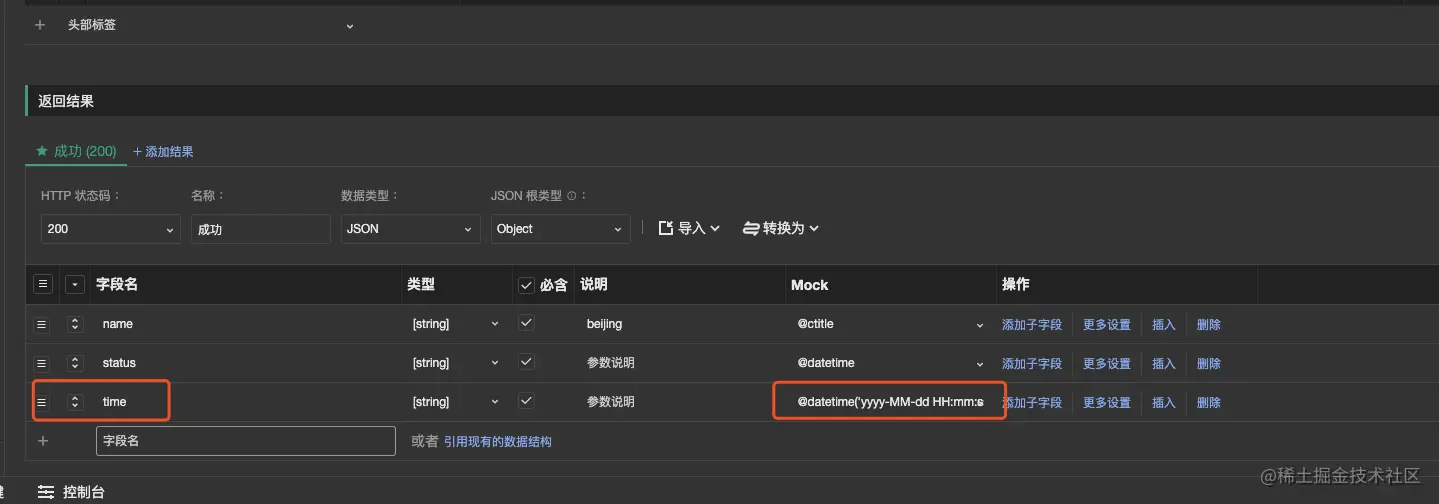Click the header collapse-all arrow icon

pyautogui.click(x=74, y=285)
